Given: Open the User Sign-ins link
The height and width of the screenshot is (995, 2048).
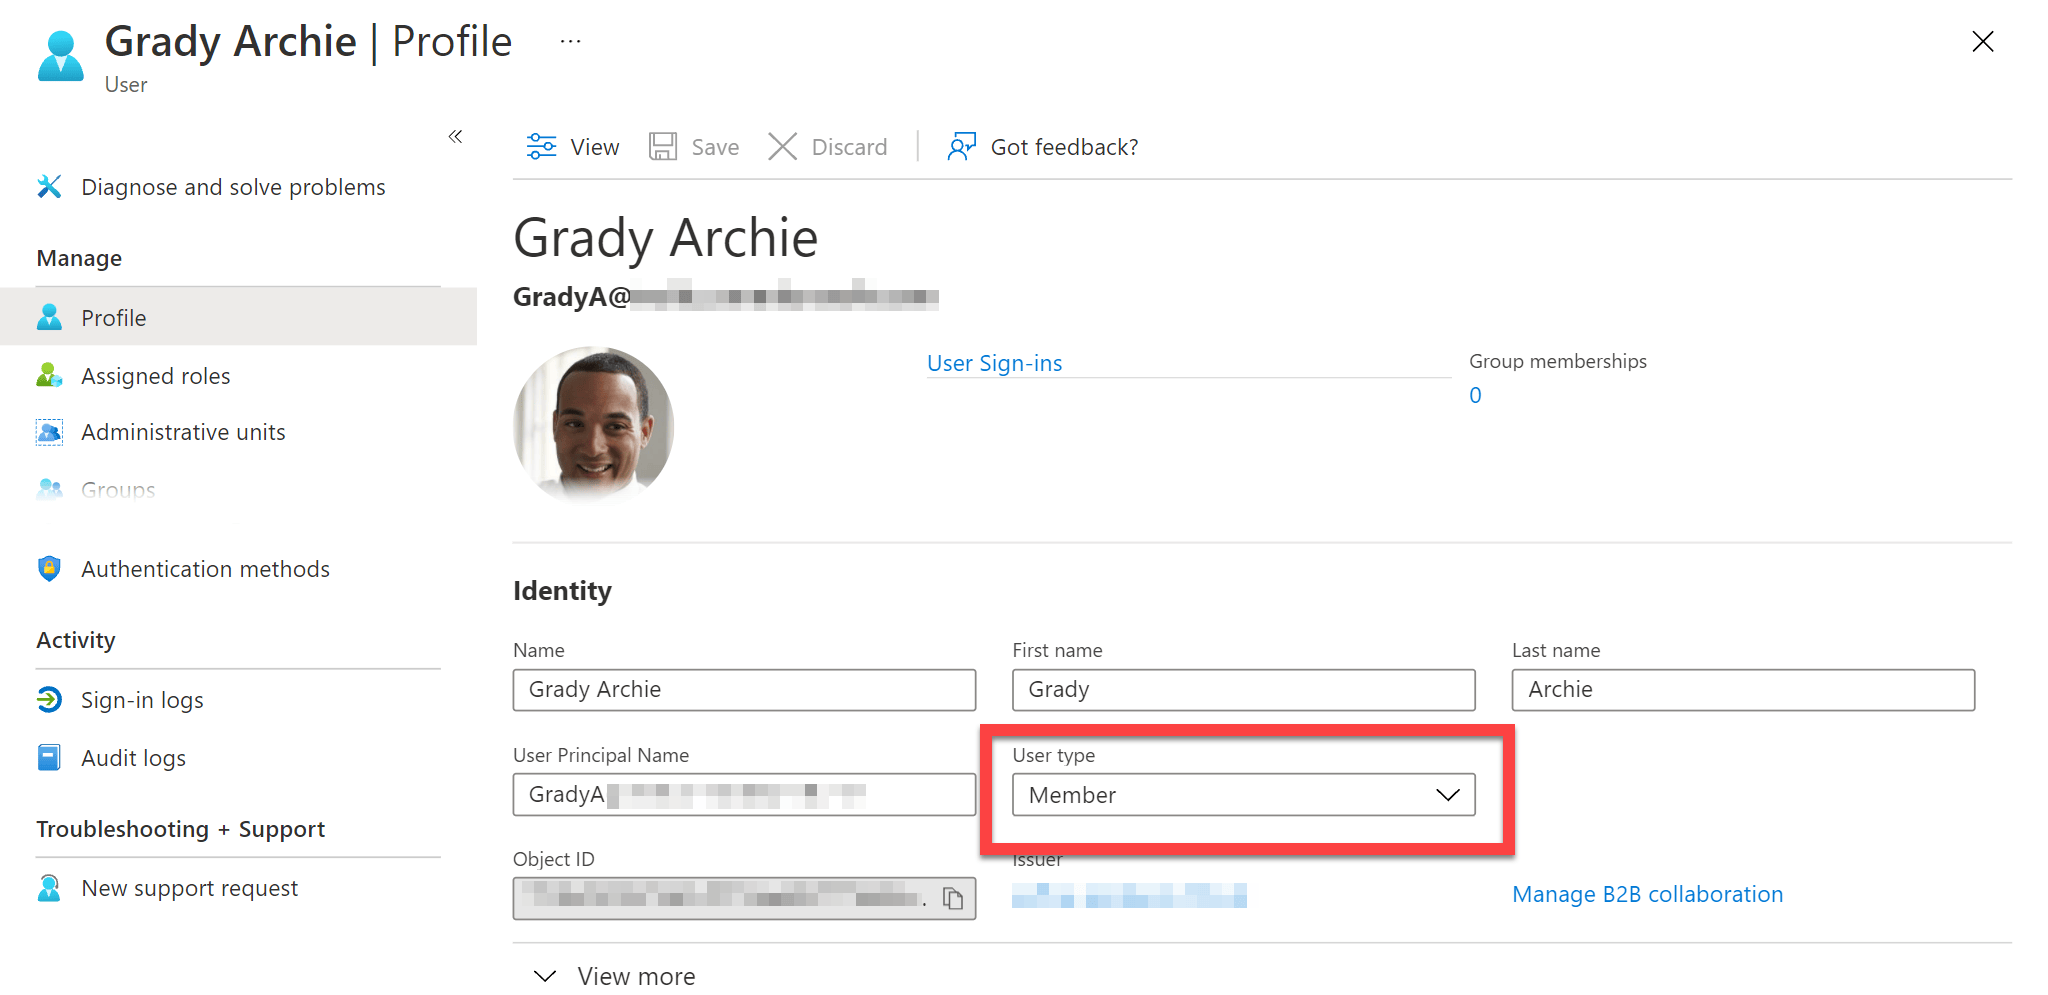Looking at the screenshot, I should click(994, 363).
